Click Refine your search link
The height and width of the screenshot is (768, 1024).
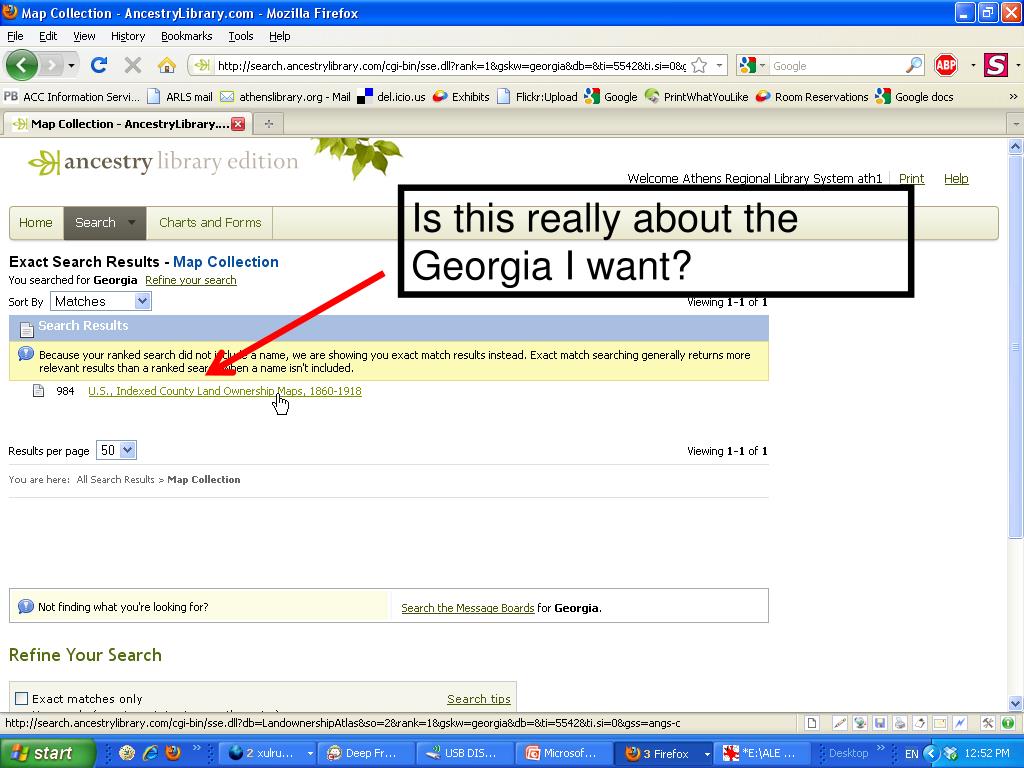pos(191,280)
